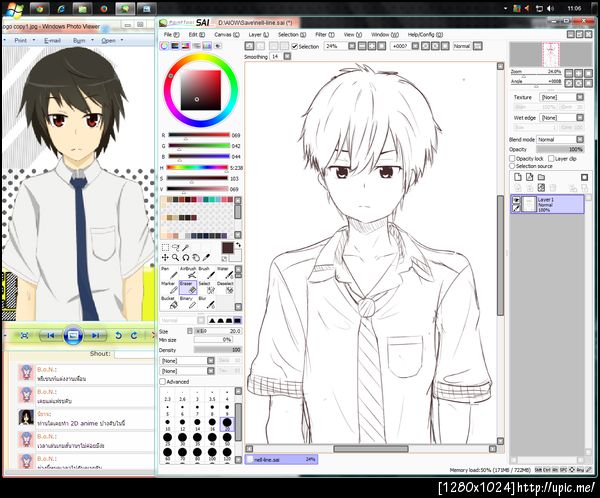Choose the Deselect pen tool

coord(225,288)
